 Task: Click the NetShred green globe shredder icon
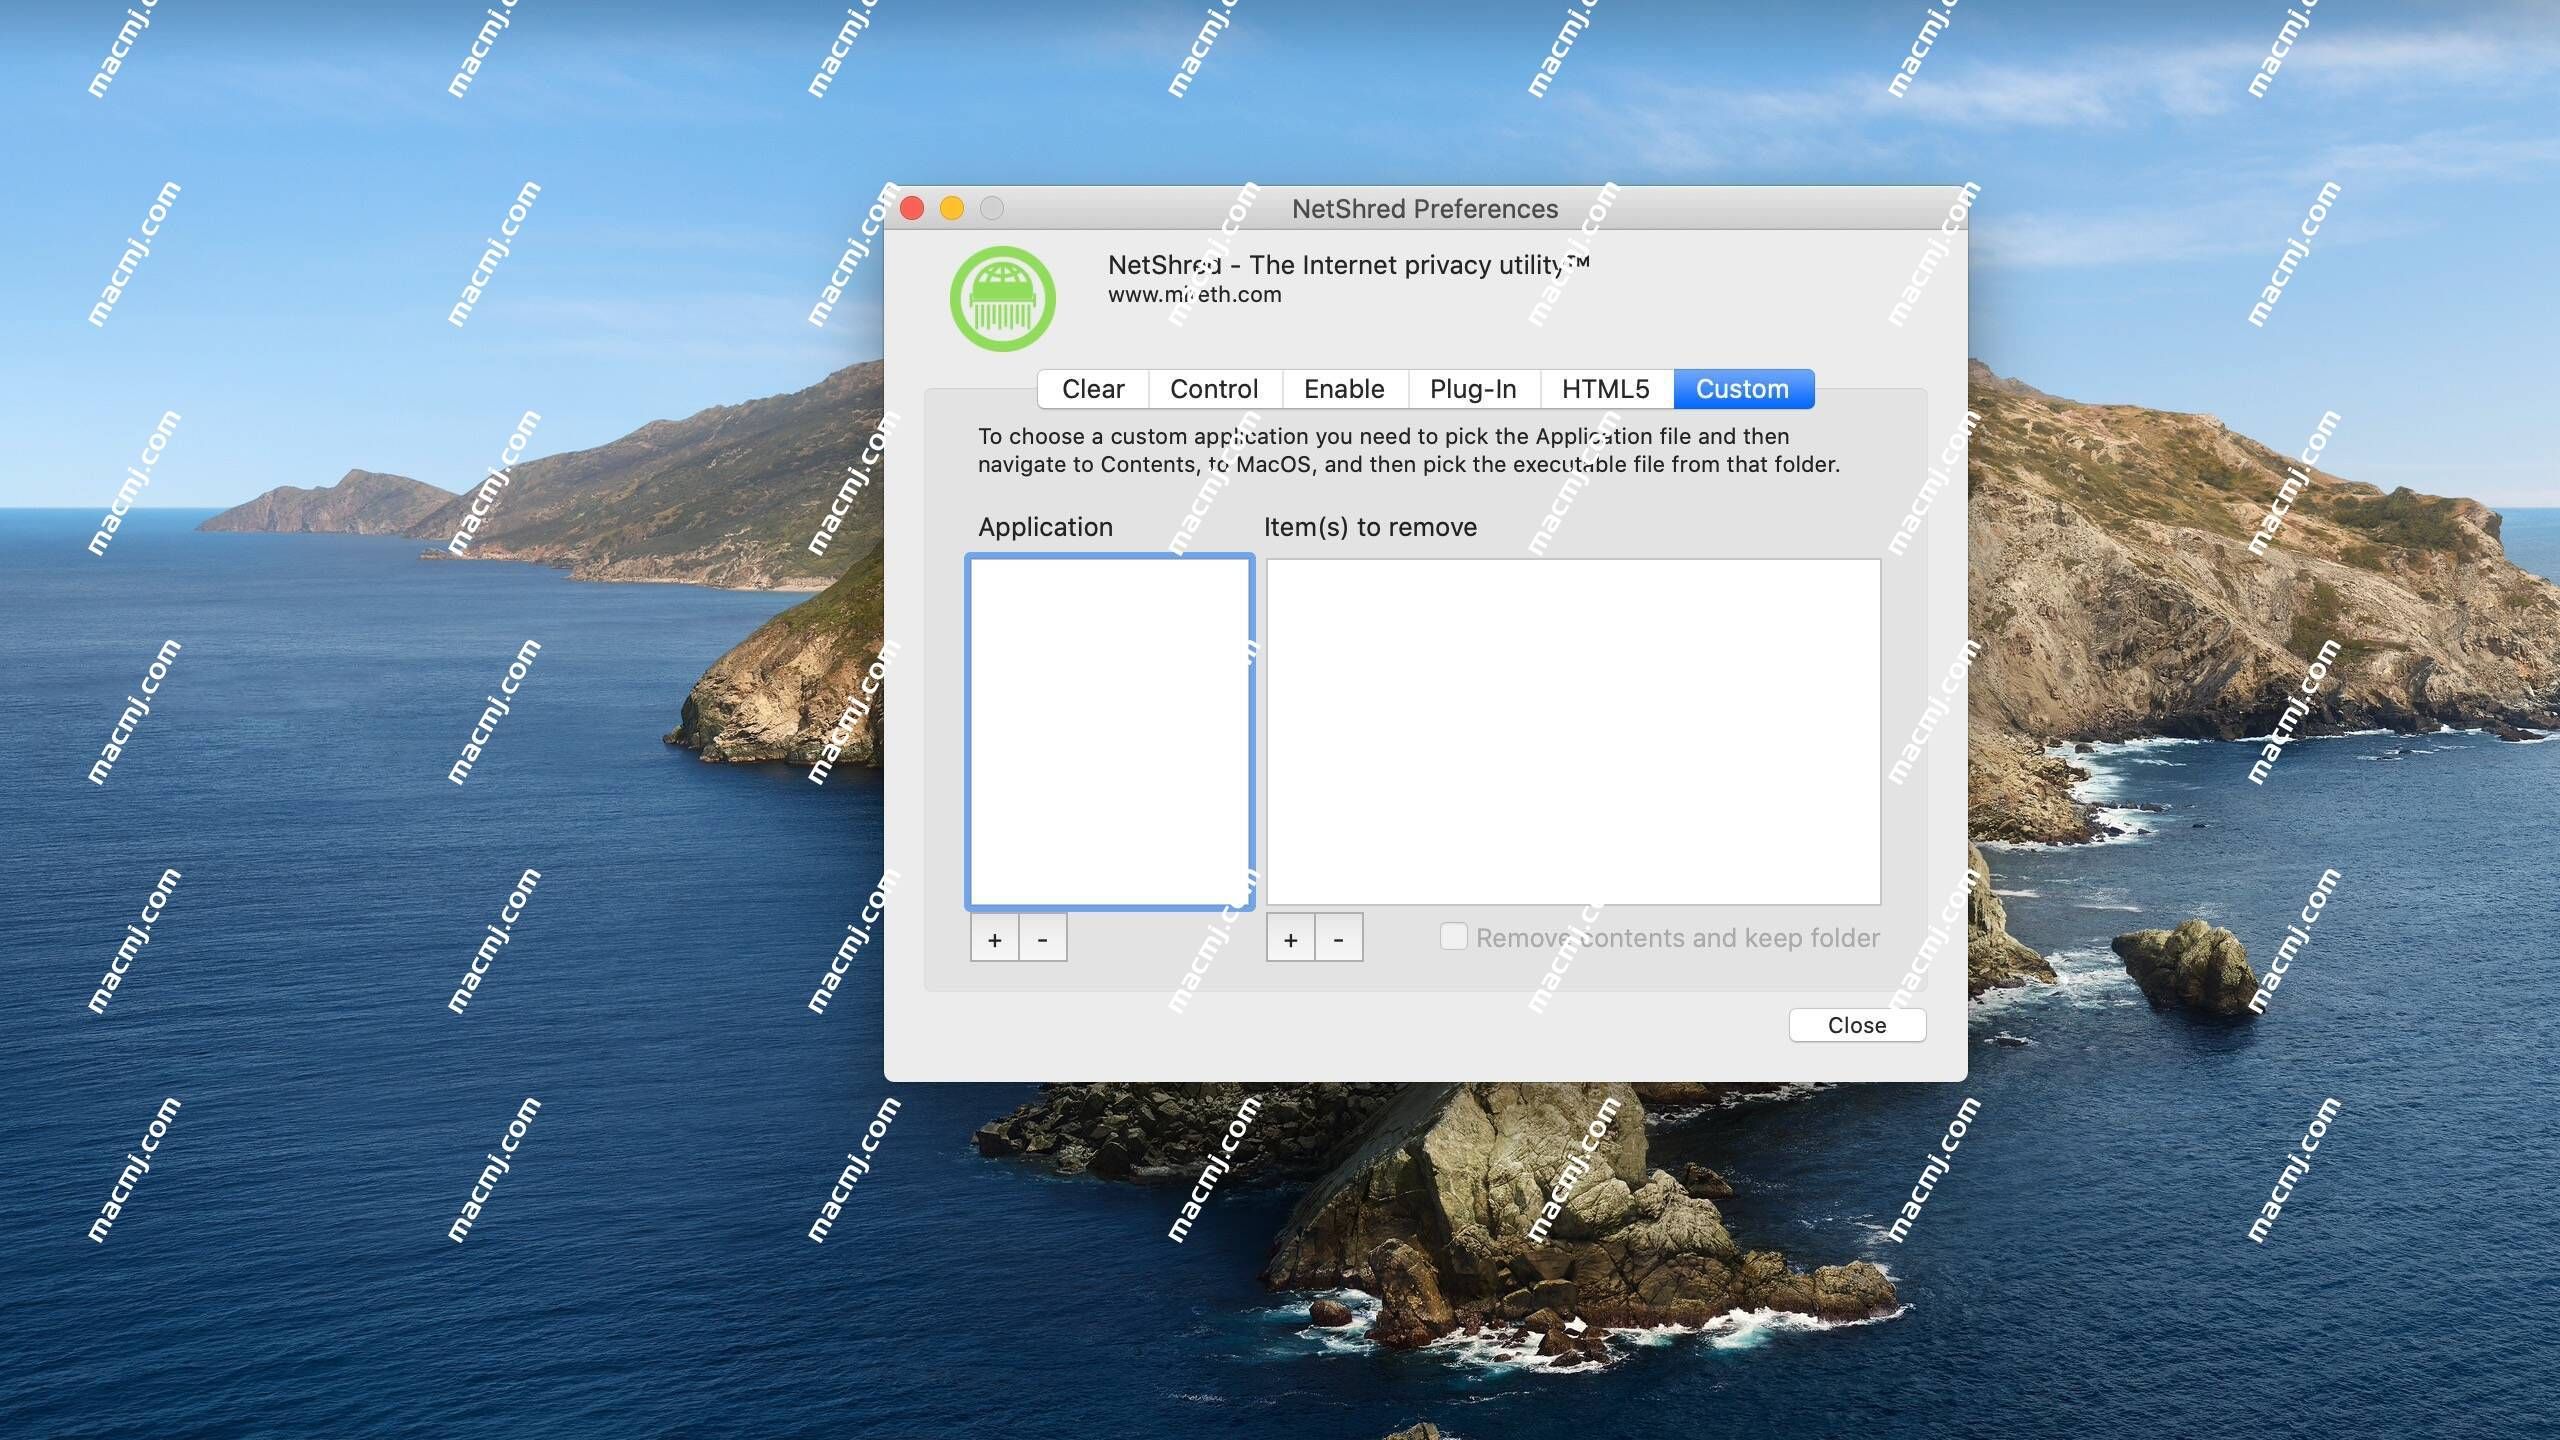(1002, 298)
